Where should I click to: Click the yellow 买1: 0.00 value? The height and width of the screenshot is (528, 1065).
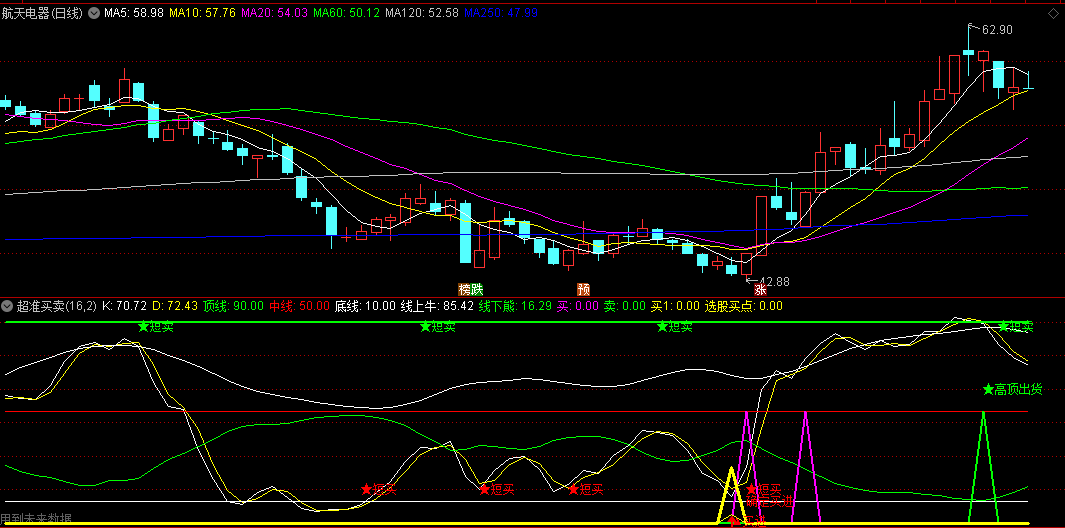pos(676,306)
